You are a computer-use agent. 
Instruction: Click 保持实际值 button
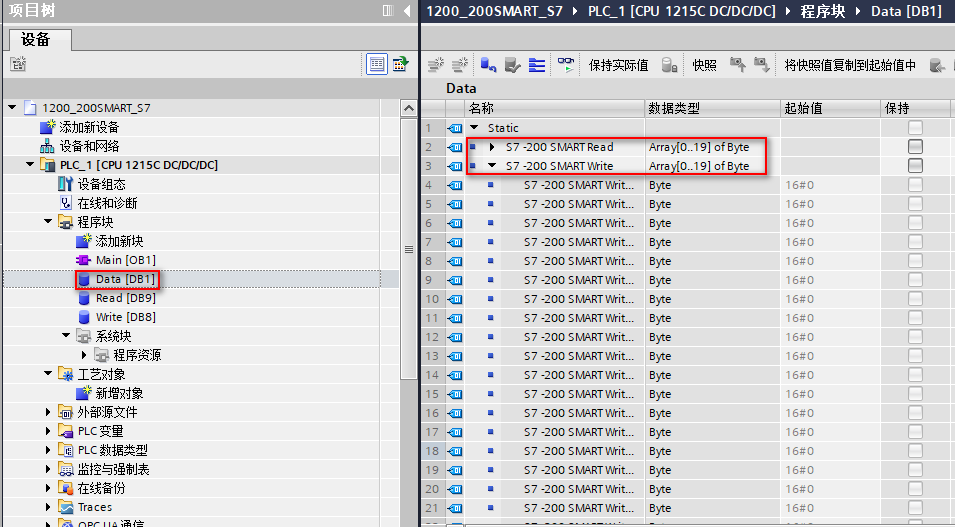[618, 66]
